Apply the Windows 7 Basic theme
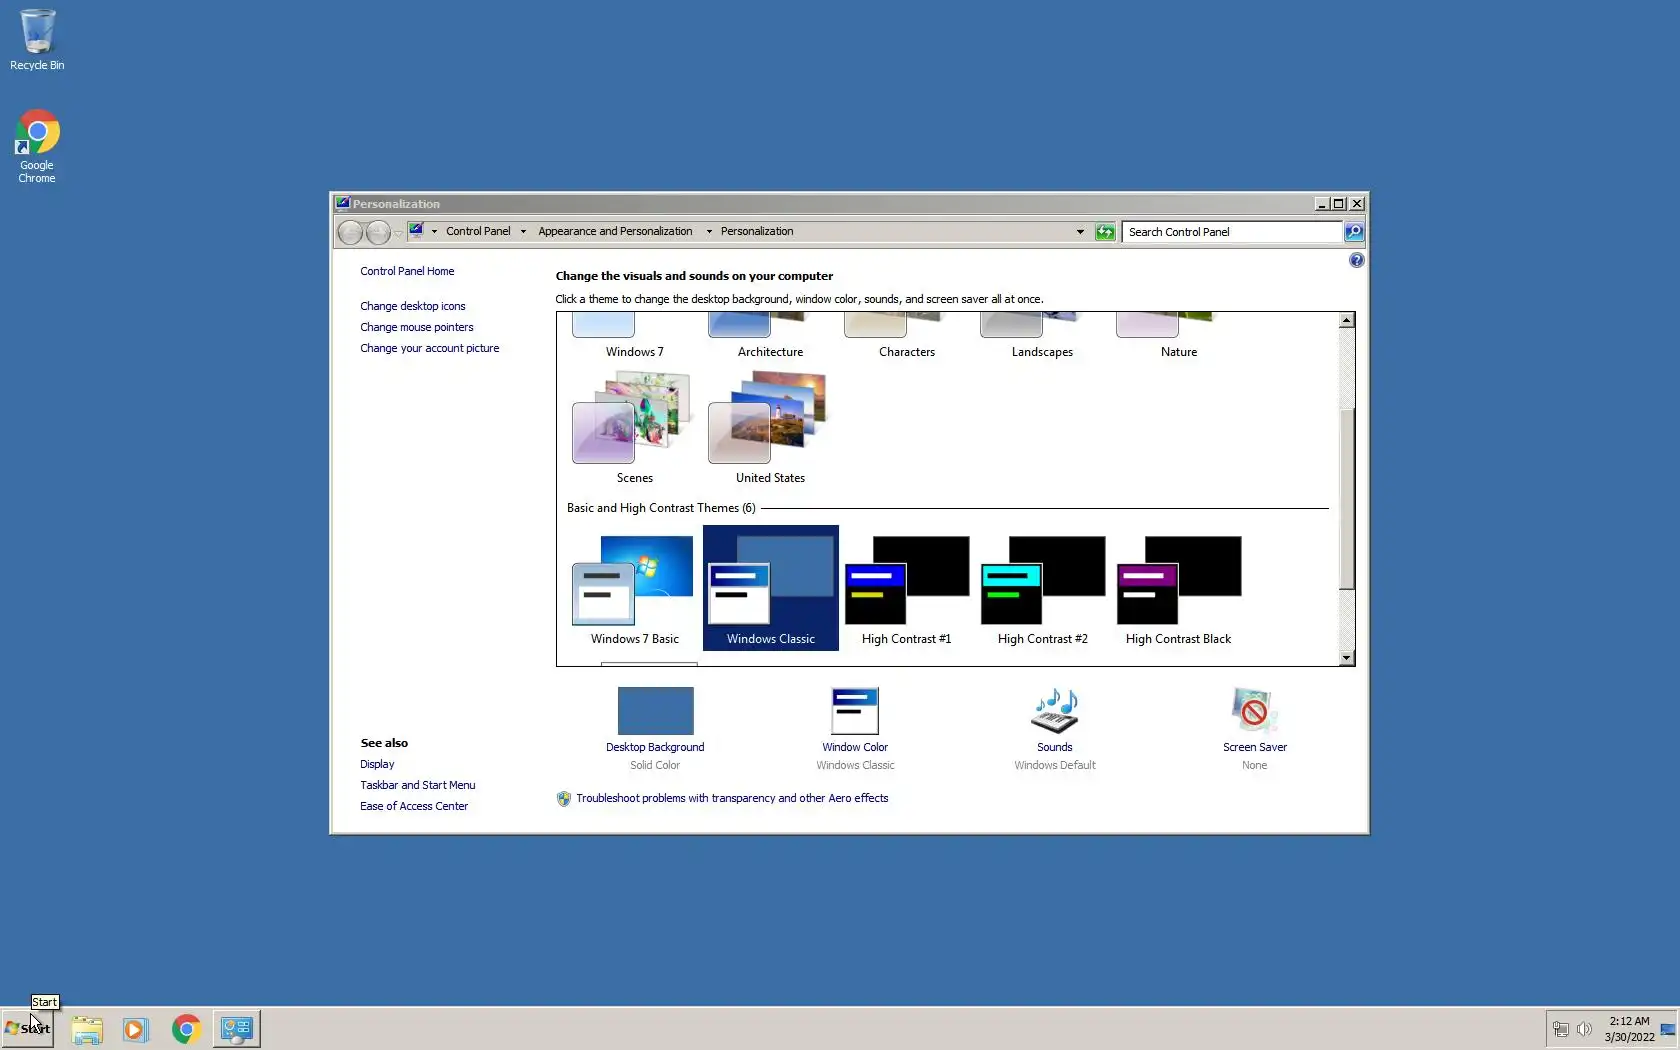 click(634, 590)
